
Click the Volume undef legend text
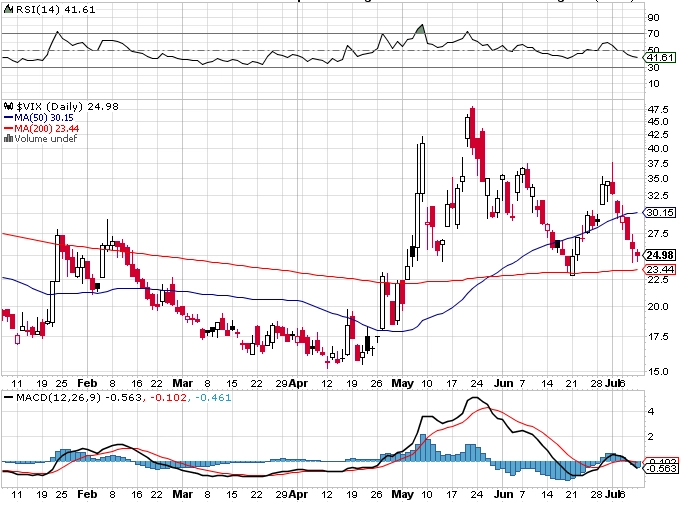tap(44, 139)
